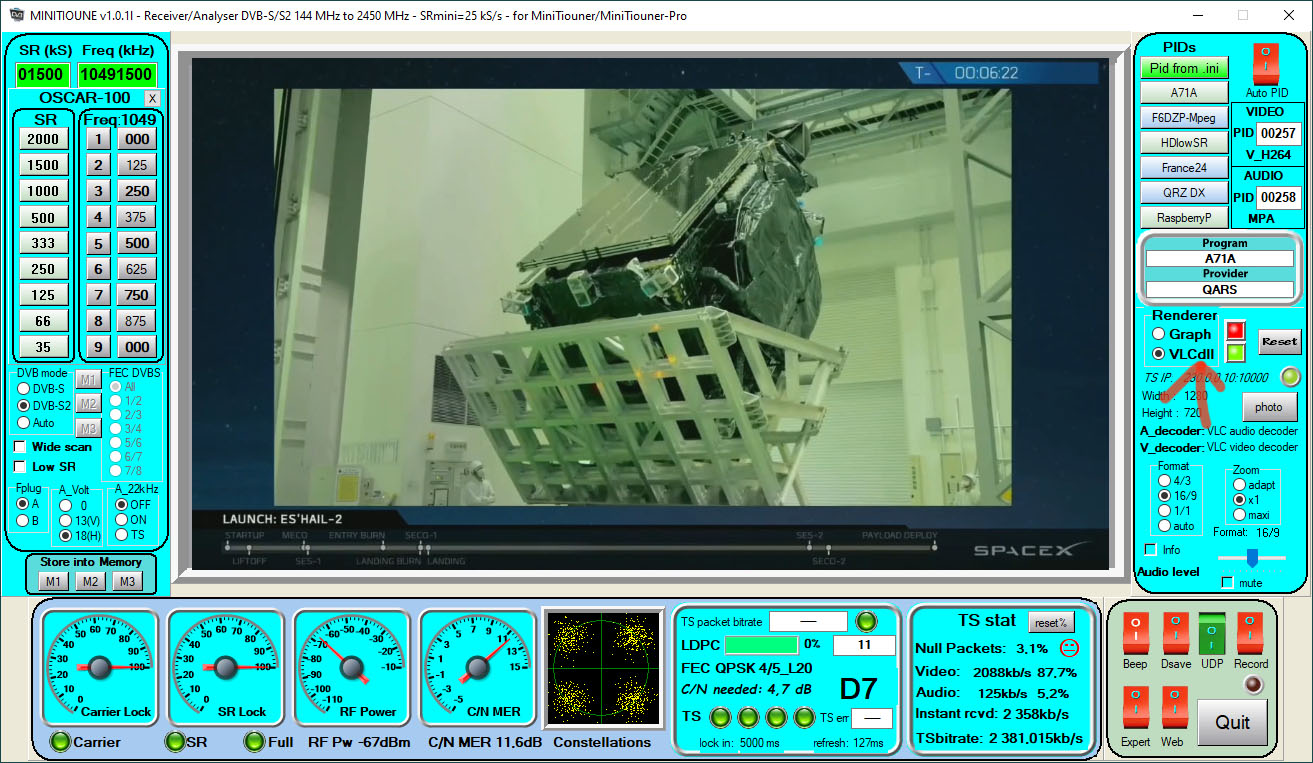Image resolution: width=1313 pixels, height=763 pixels.
Task: Select symbol rate 35 preset
Action: tap(43, 347)
